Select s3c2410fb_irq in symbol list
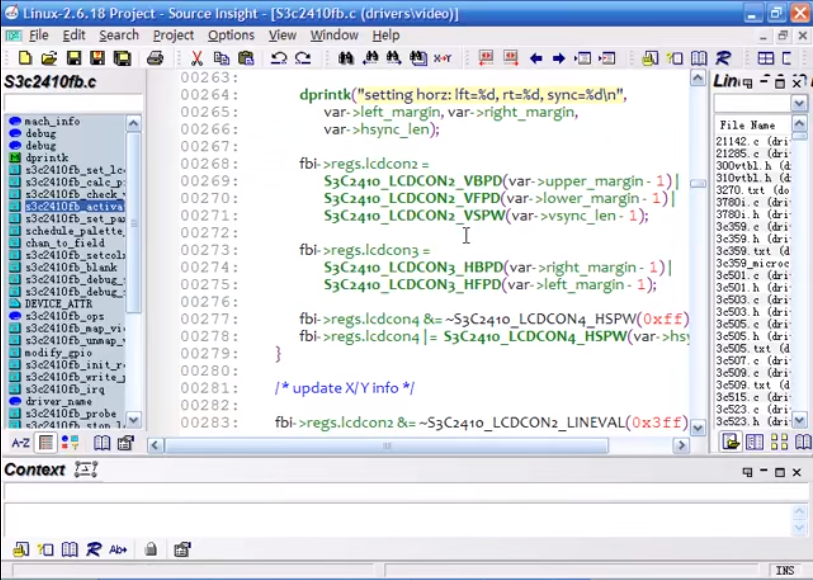The height and width of the screenshot is (580, 813). [x=64, y=389]
